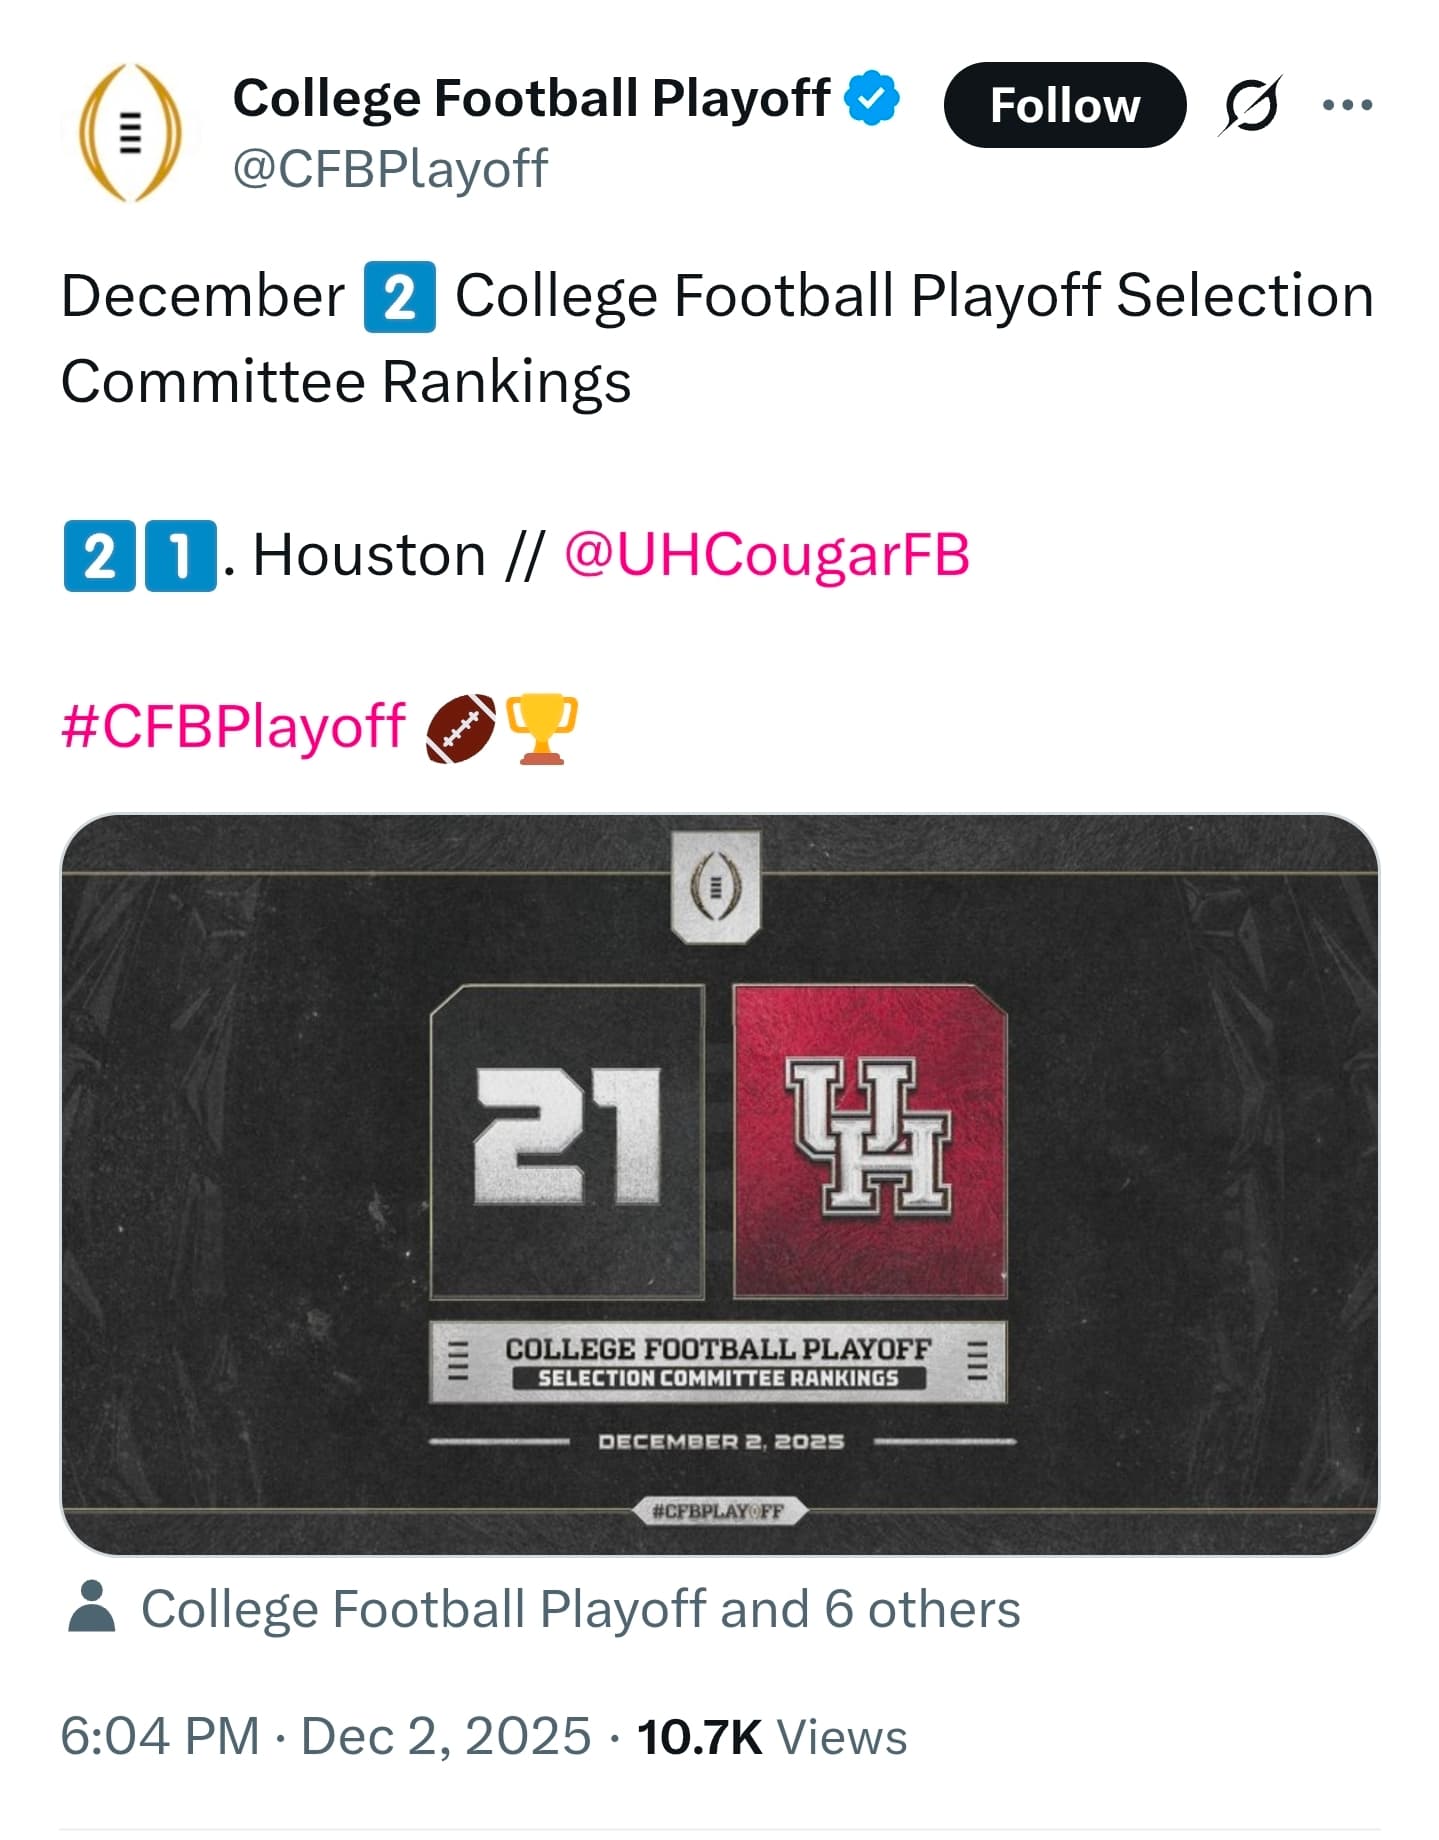Open the College Football Playoff display name
Image resolution: width=1439 pixels, height=1840 pixels.
531,98
